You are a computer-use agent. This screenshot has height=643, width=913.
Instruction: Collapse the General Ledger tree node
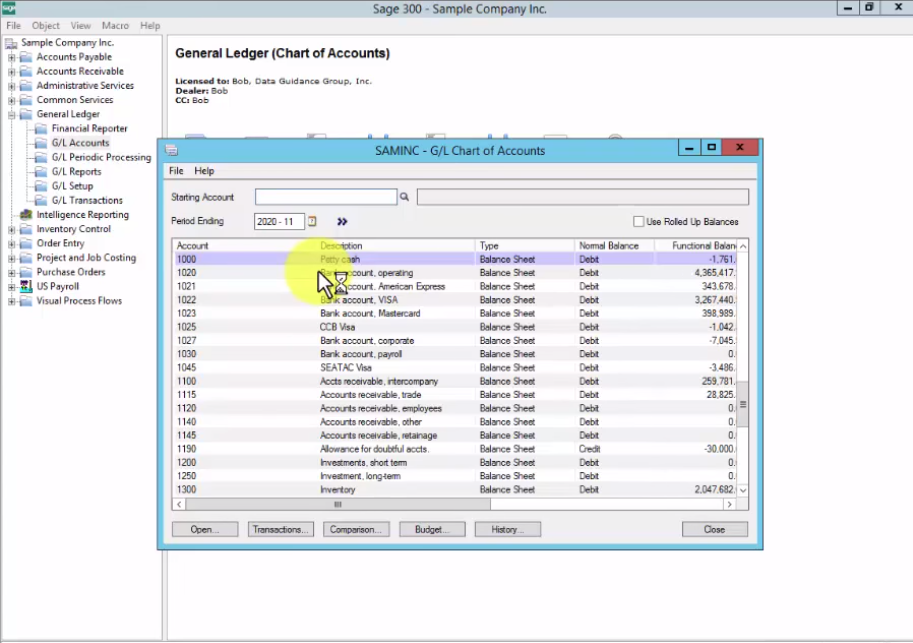point(12,114)
